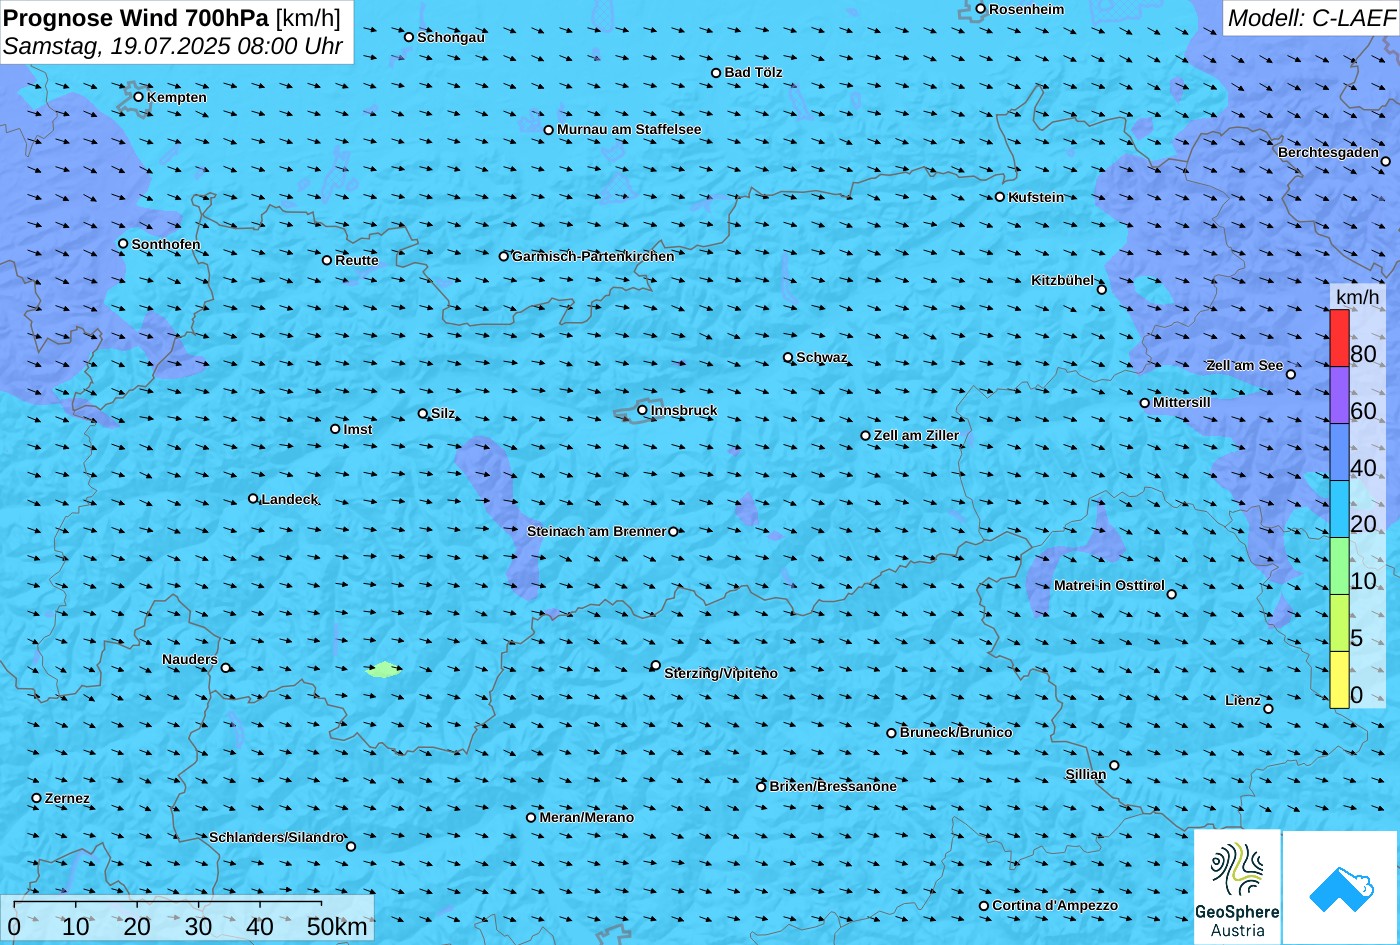
Task: Click the 'Schwaz' label
Action: click(x=822, y=357)
